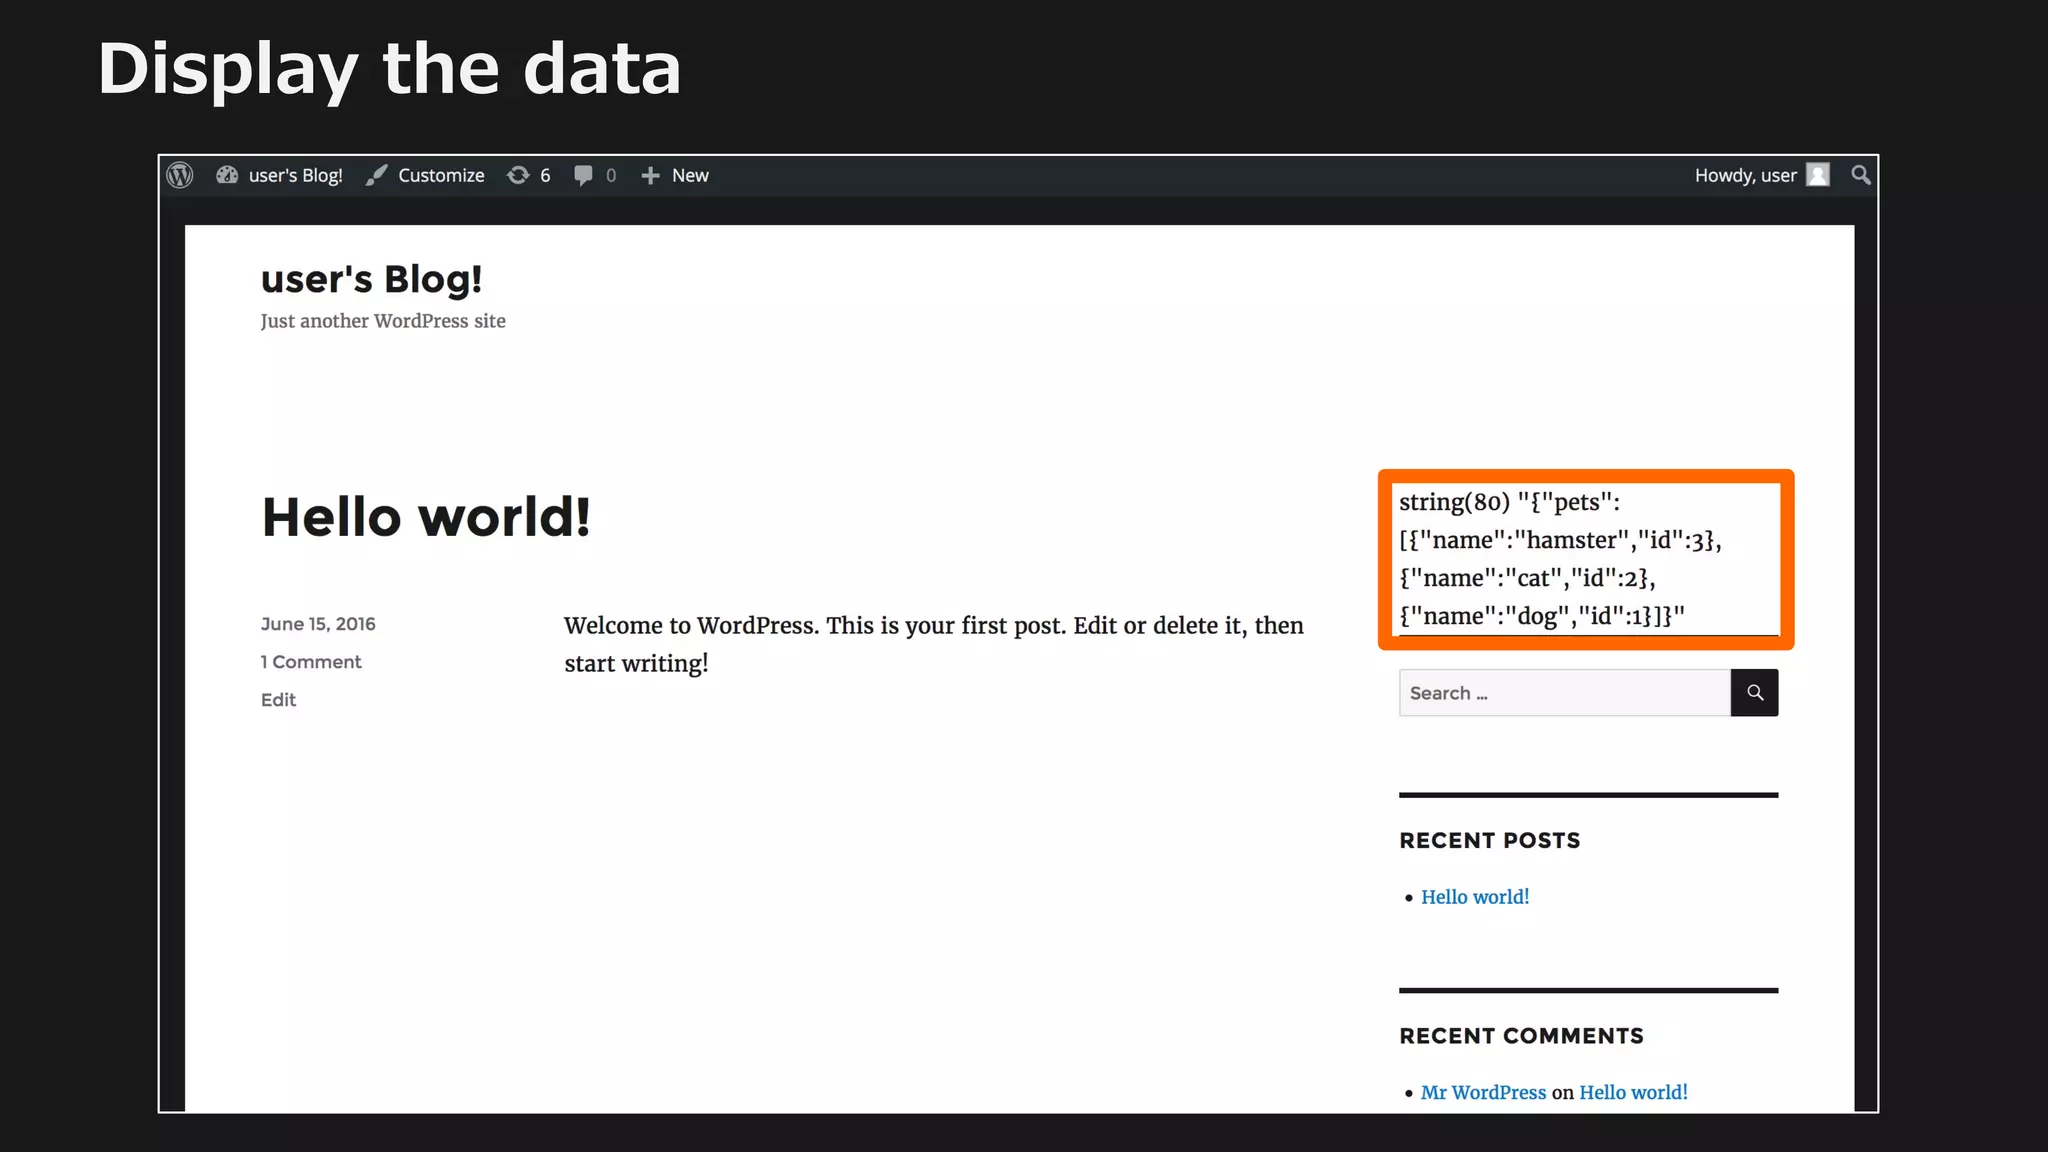Open the user's Blog! site title
The height and width of the screenshot is (1152, 2048).
(372, 279)
